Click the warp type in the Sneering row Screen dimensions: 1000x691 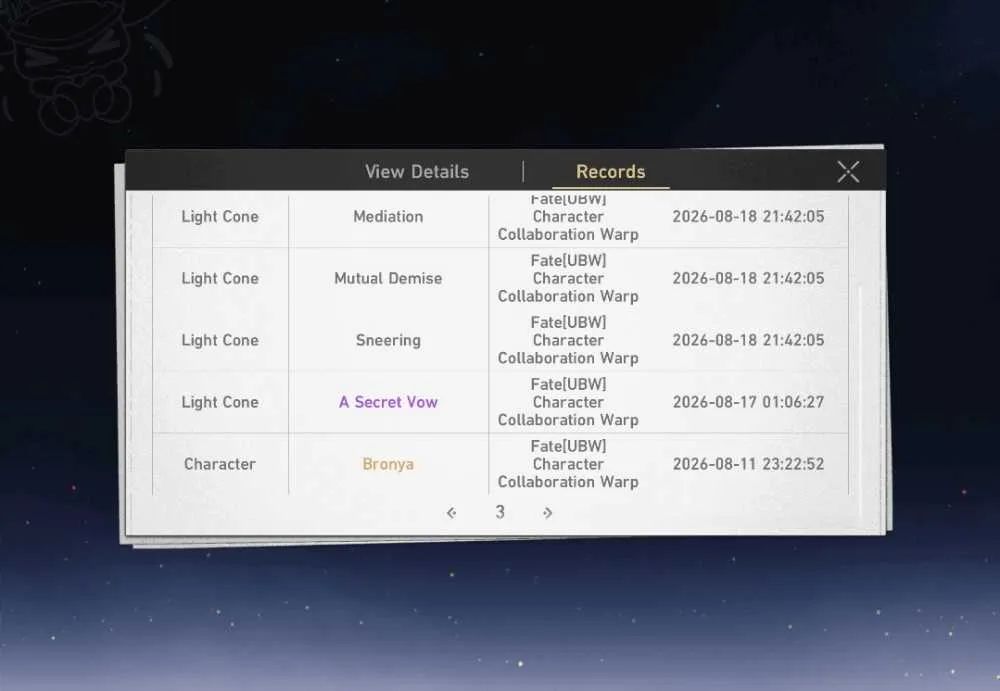pos(568,340)
